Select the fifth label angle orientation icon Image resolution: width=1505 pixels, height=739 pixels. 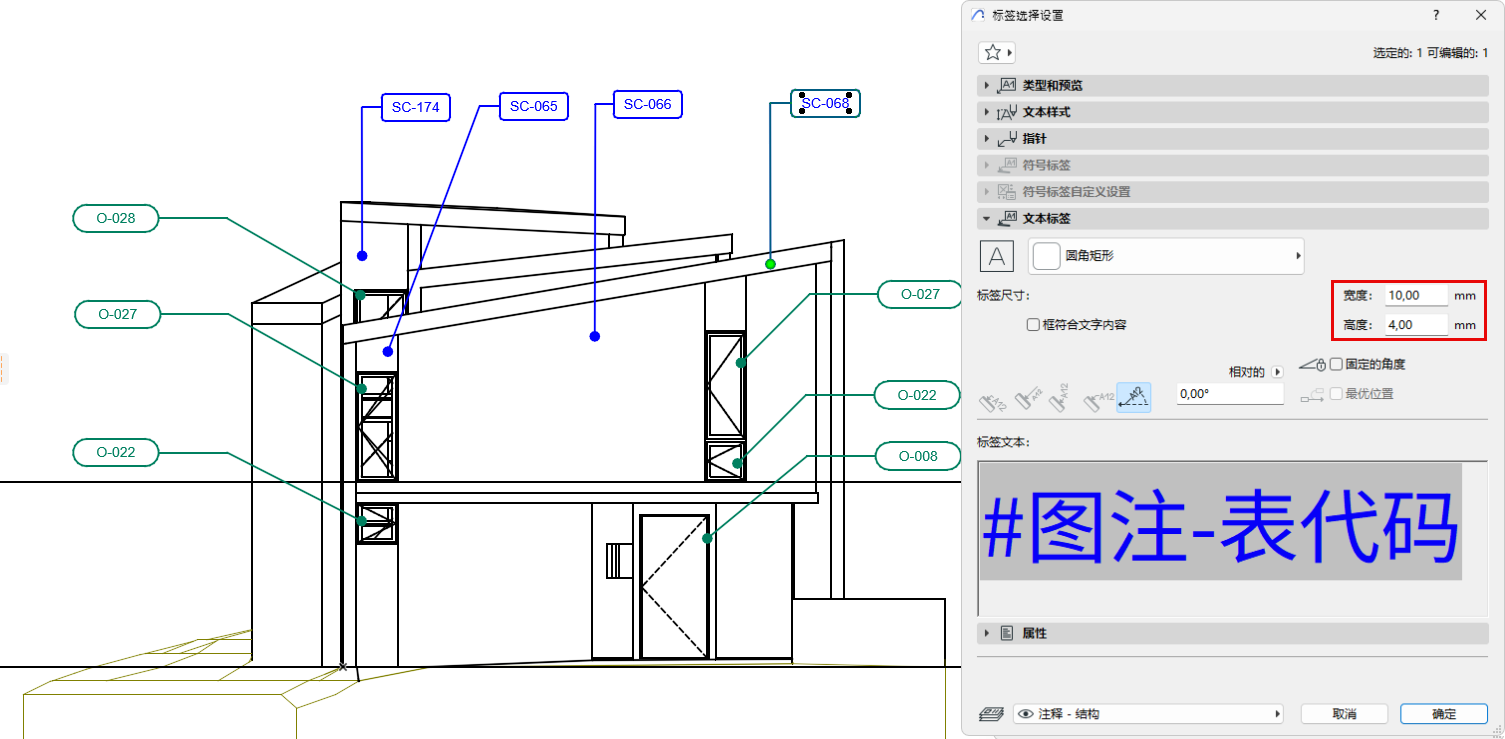pyautogui.click(x=1133, y=397)
